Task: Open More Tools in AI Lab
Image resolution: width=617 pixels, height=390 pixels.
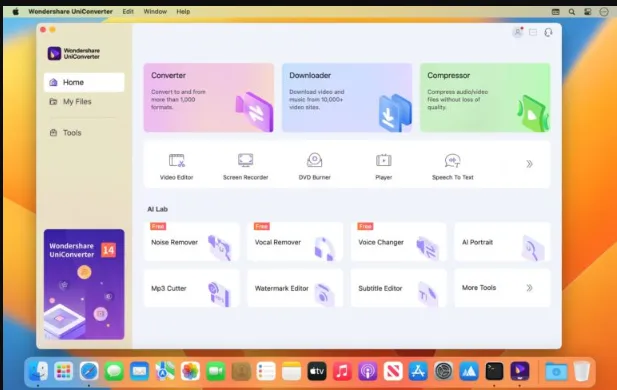Action: tap(502, 288)
